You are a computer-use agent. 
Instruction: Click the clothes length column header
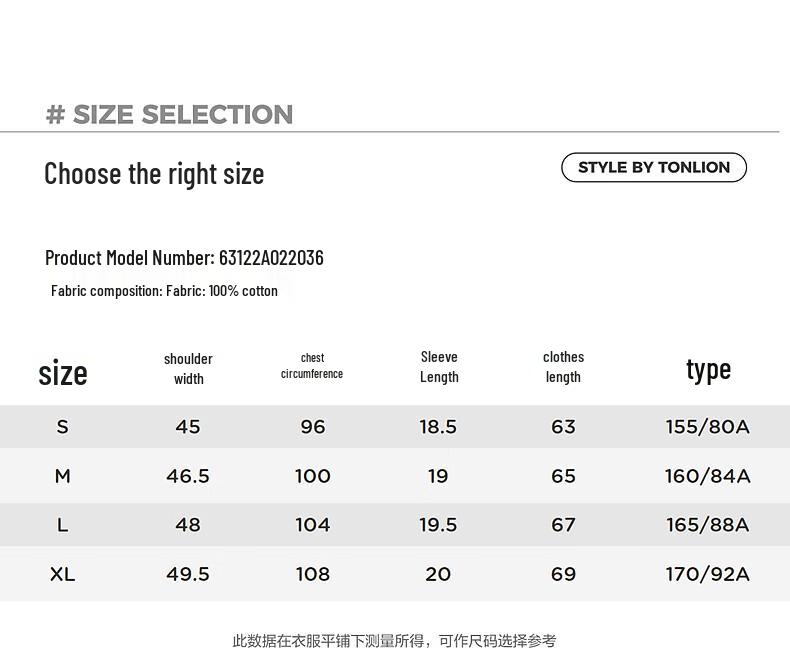point(563,367)
